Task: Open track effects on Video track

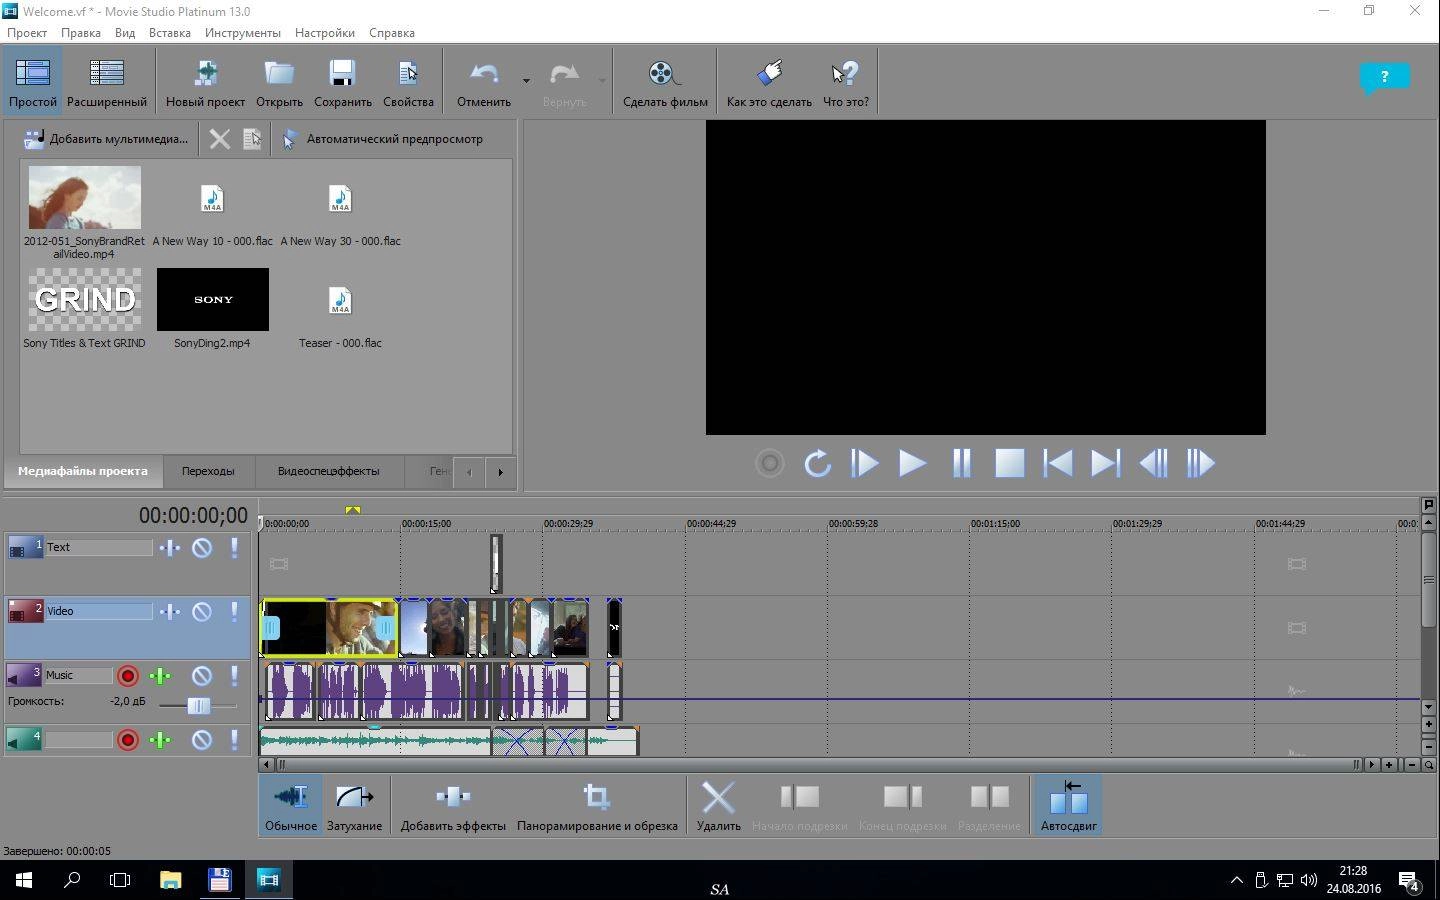Action: (x=170, y=611)
